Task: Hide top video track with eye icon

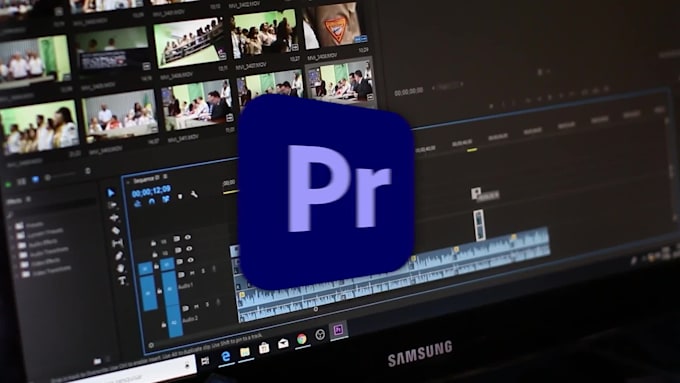Action: [x=187, y=237]
